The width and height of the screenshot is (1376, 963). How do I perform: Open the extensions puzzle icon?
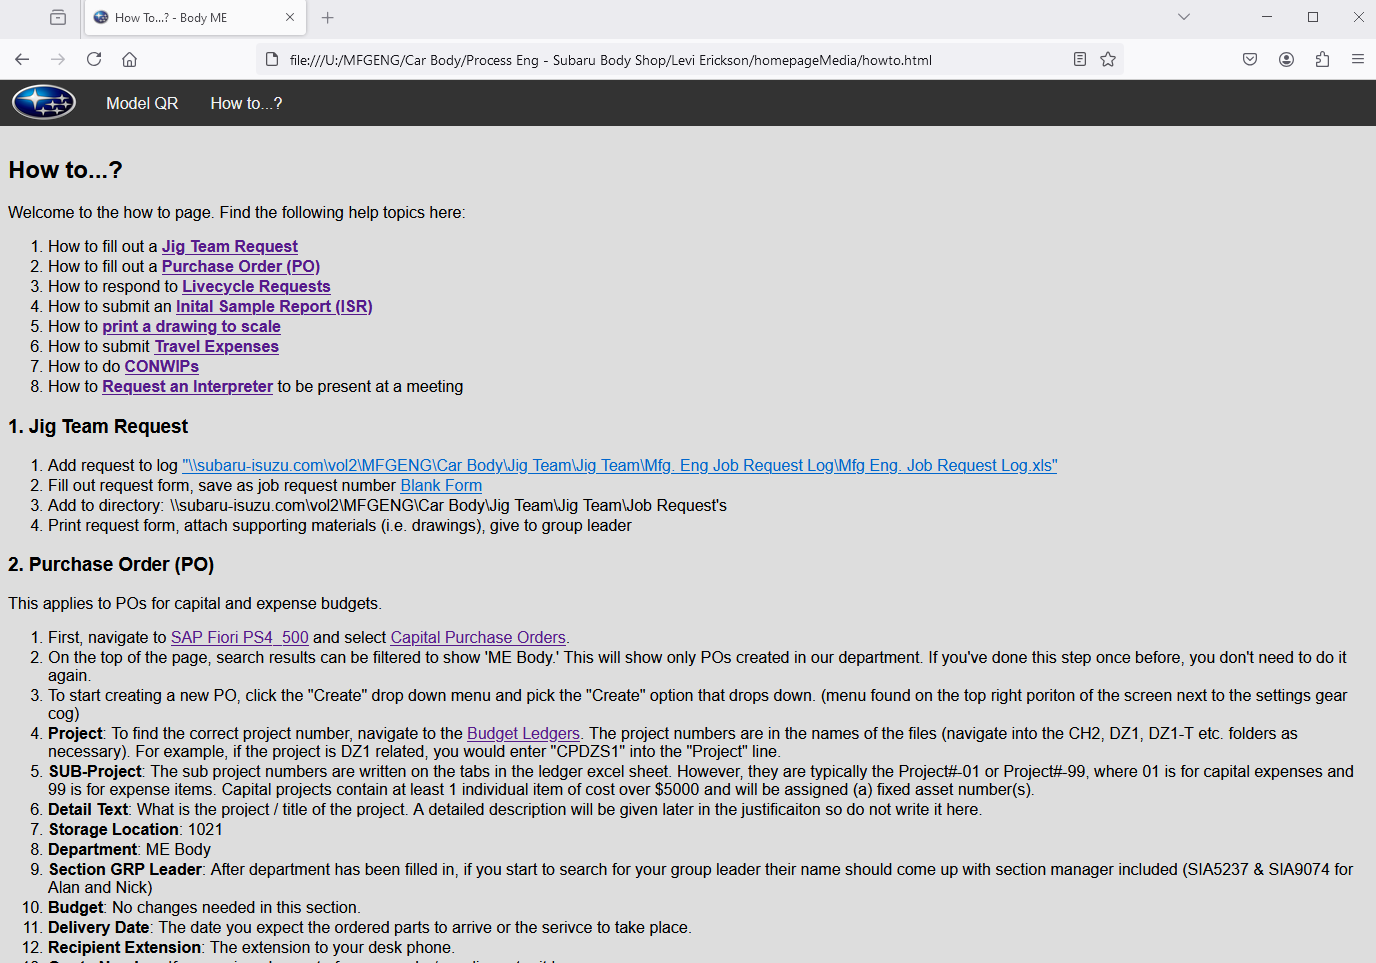1322,60
